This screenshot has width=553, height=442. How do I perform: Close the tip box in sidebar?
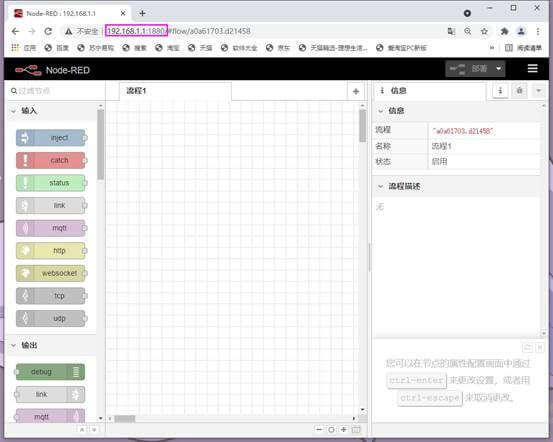tap(540, 348)
